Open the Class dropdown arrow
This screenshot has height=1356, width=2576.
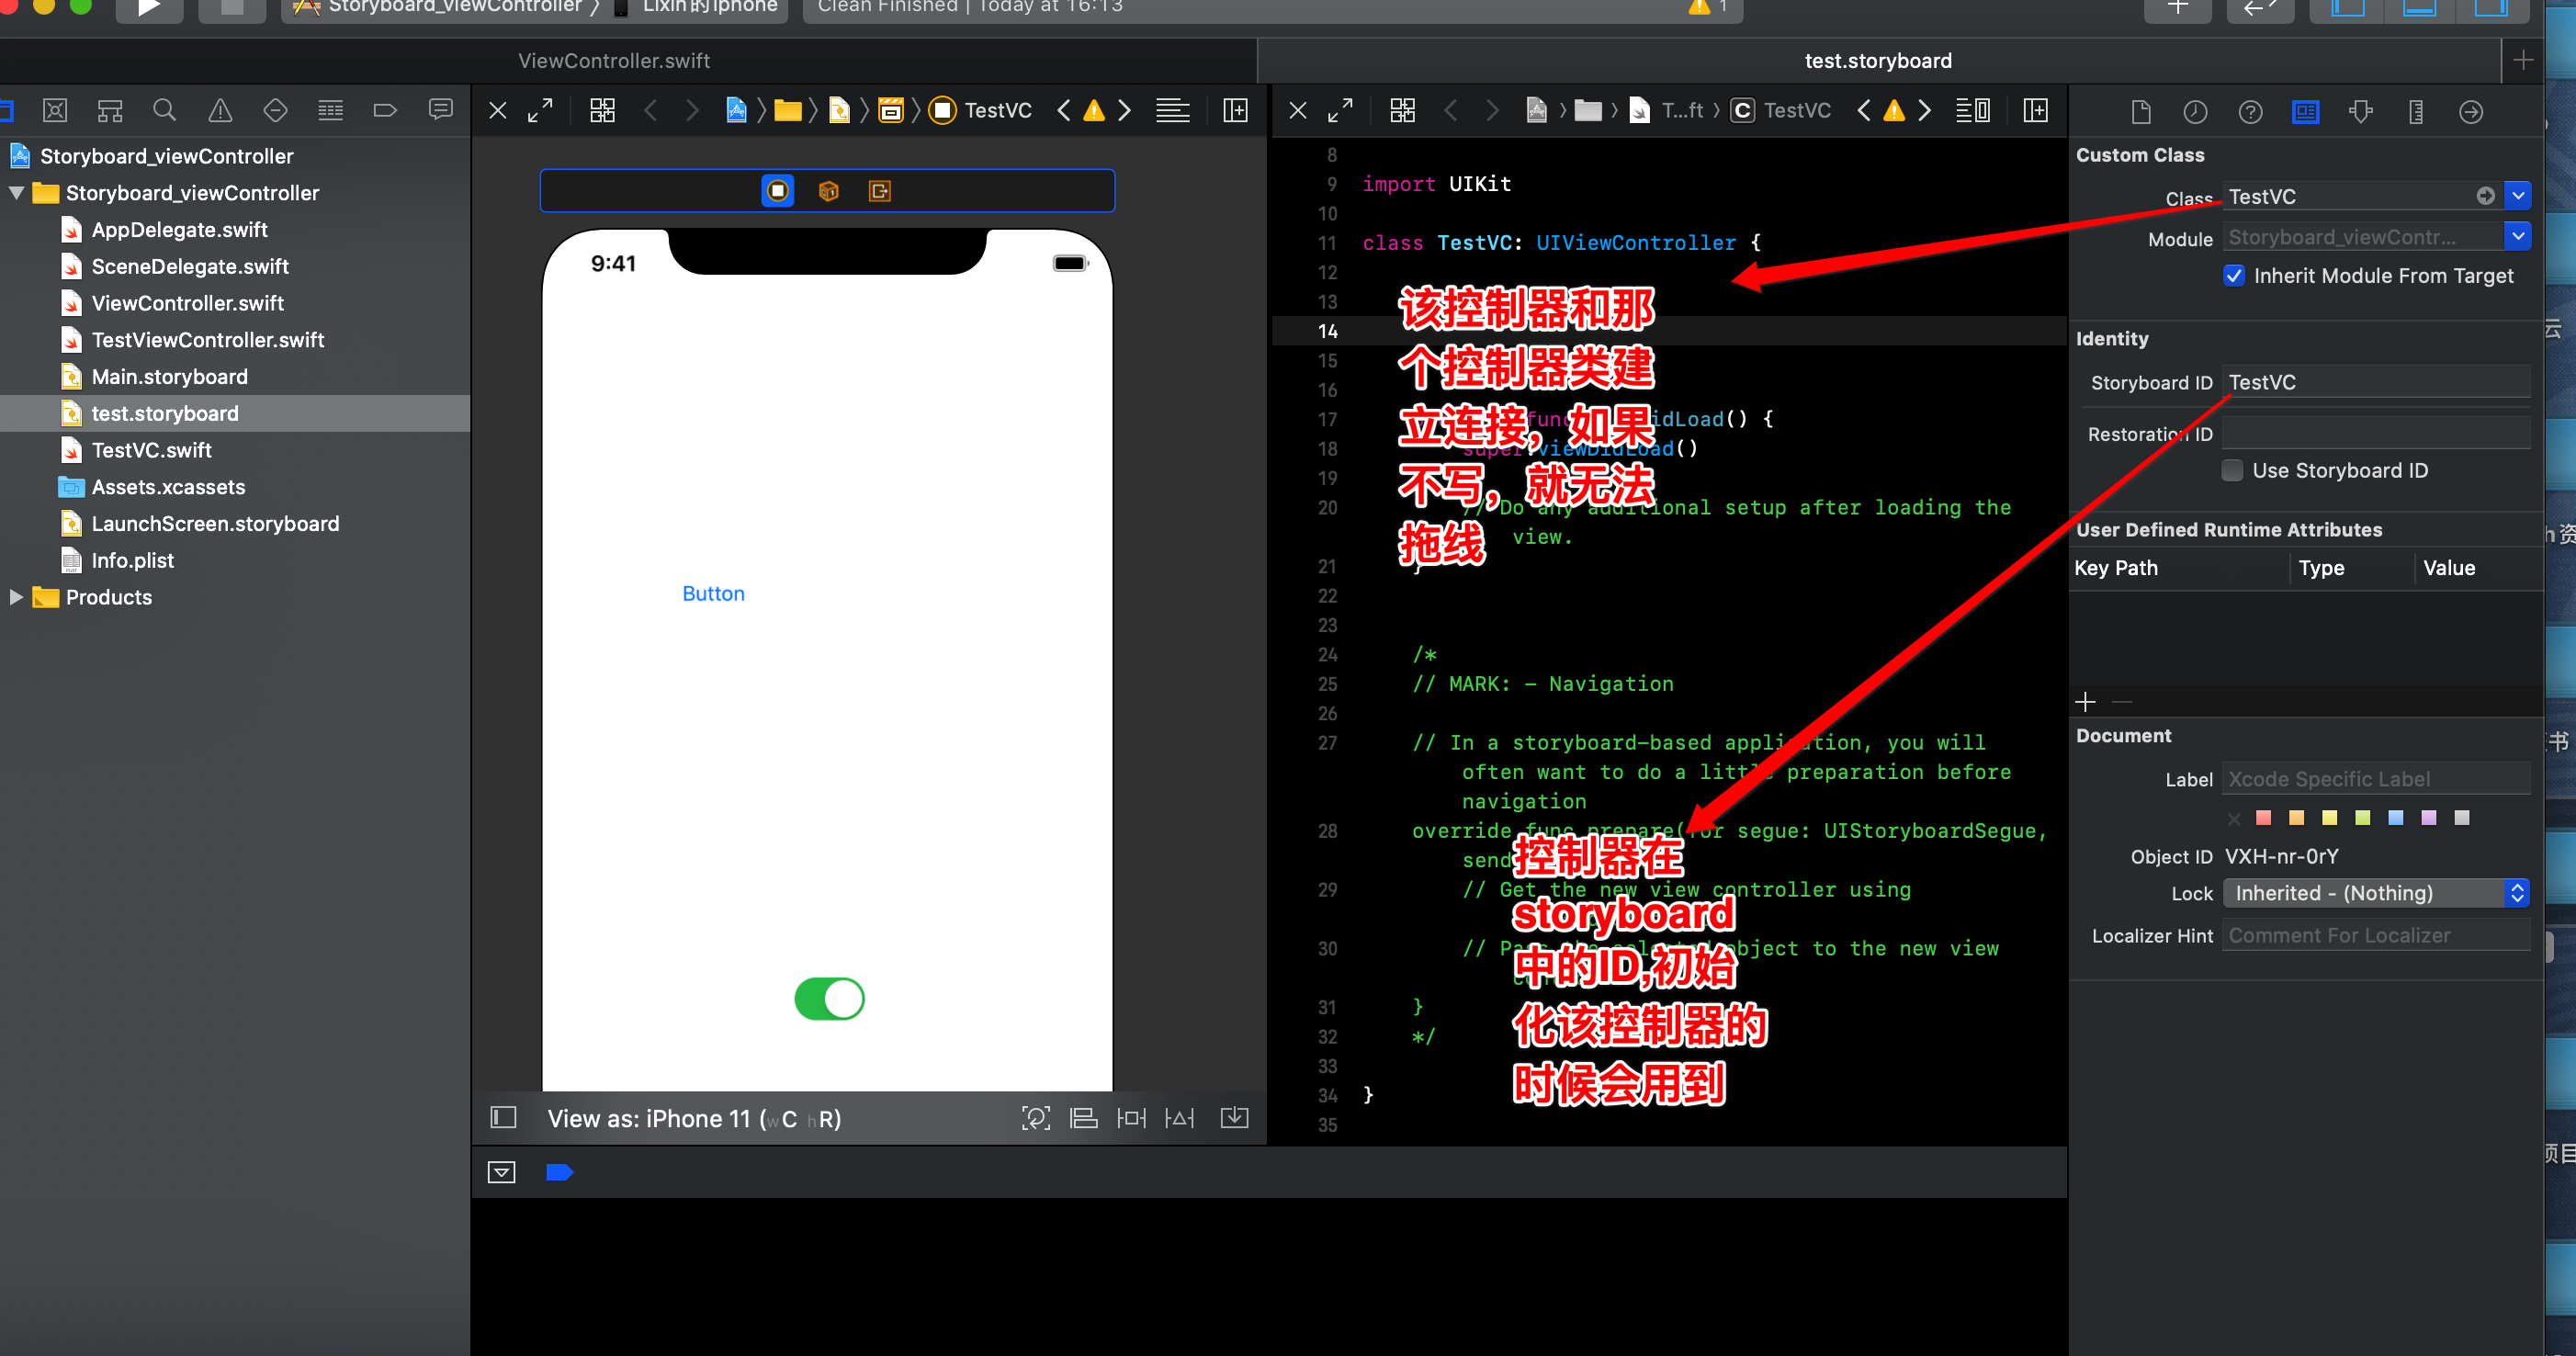(2518, 196)
